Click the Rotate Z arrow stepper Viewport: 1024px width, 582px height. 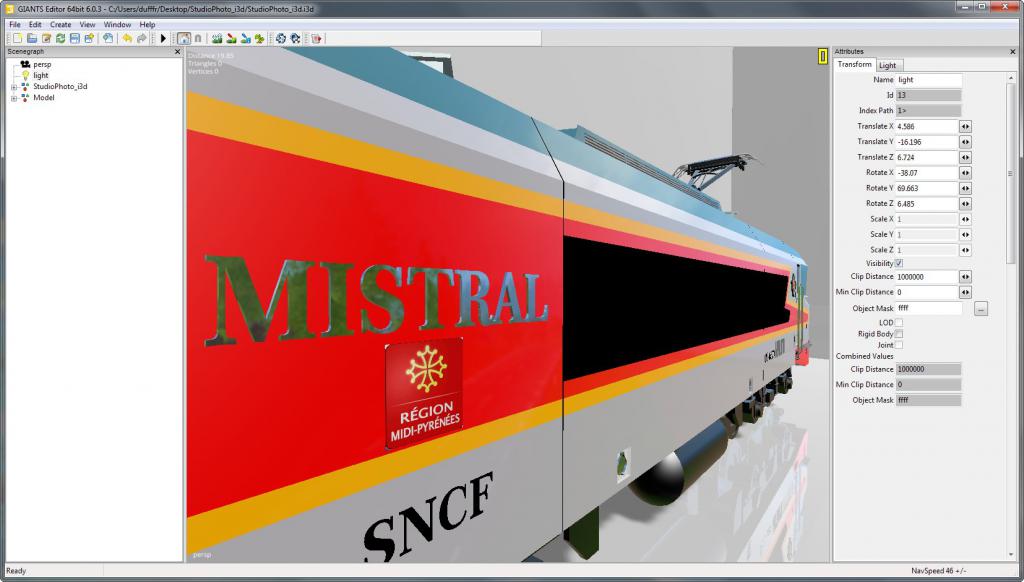coord(965,204)
